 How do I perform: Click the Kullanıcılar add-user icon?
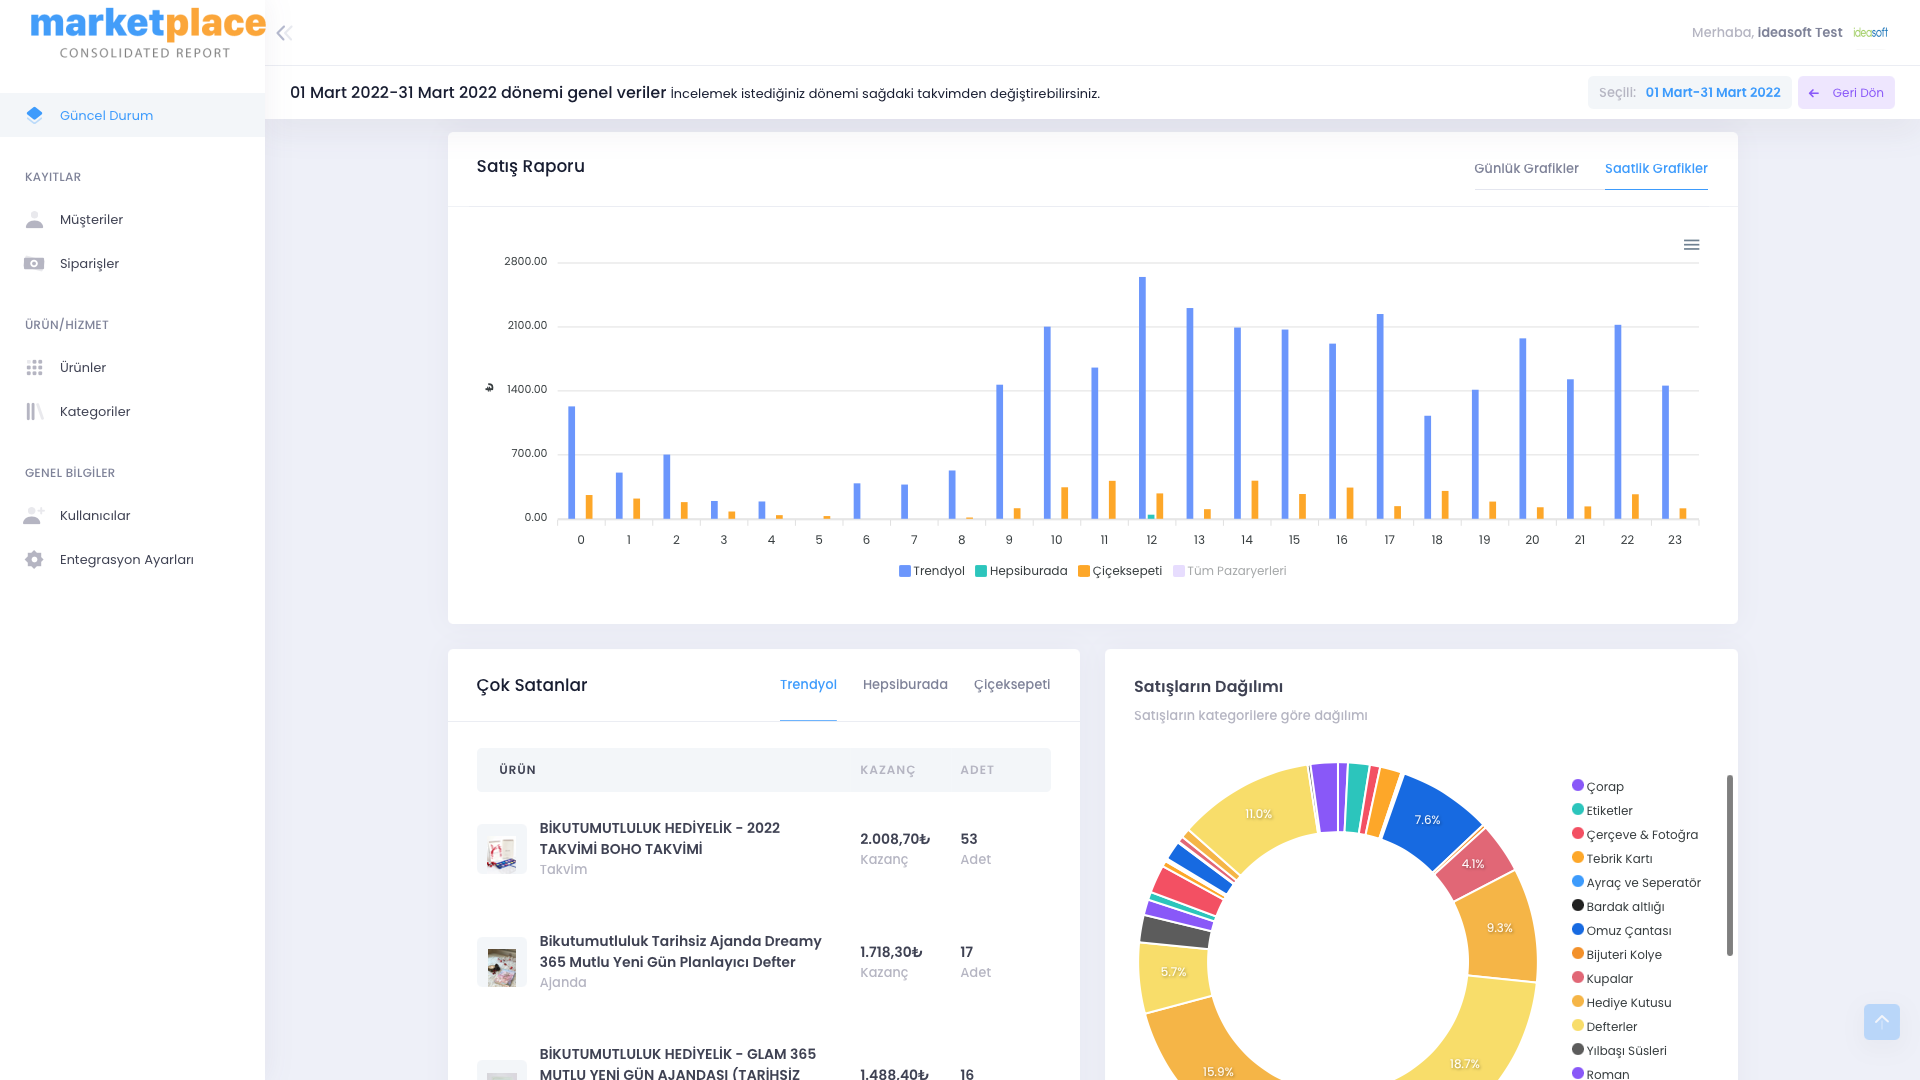pyautogui.click(x=34, y=515)
